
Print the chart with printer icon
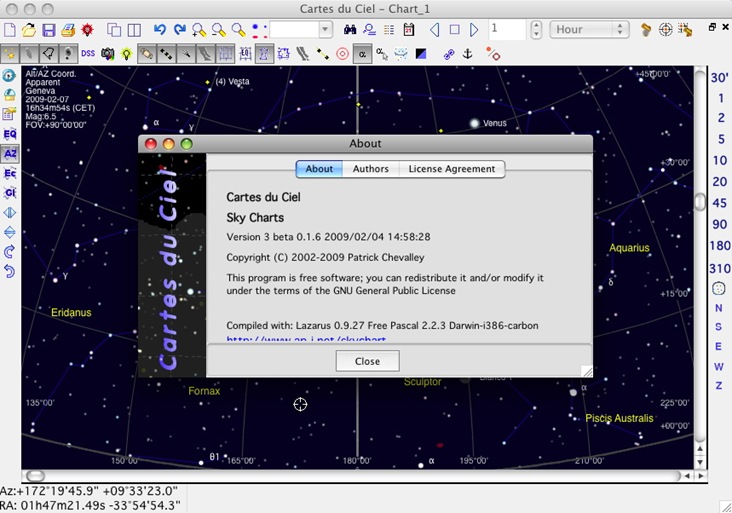pyautogui.click(x=68, y=30)
